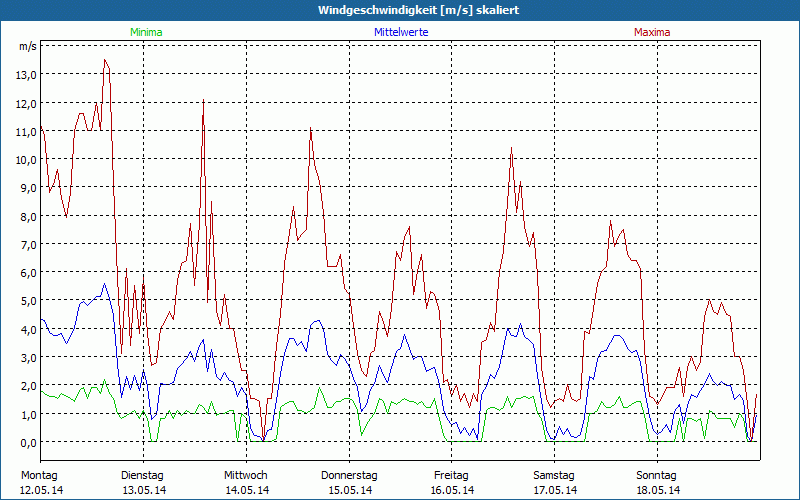Click the 'Dienstag' day label
Image resolution: width=800 pixels, height=500 pixels.
[142, 476]
